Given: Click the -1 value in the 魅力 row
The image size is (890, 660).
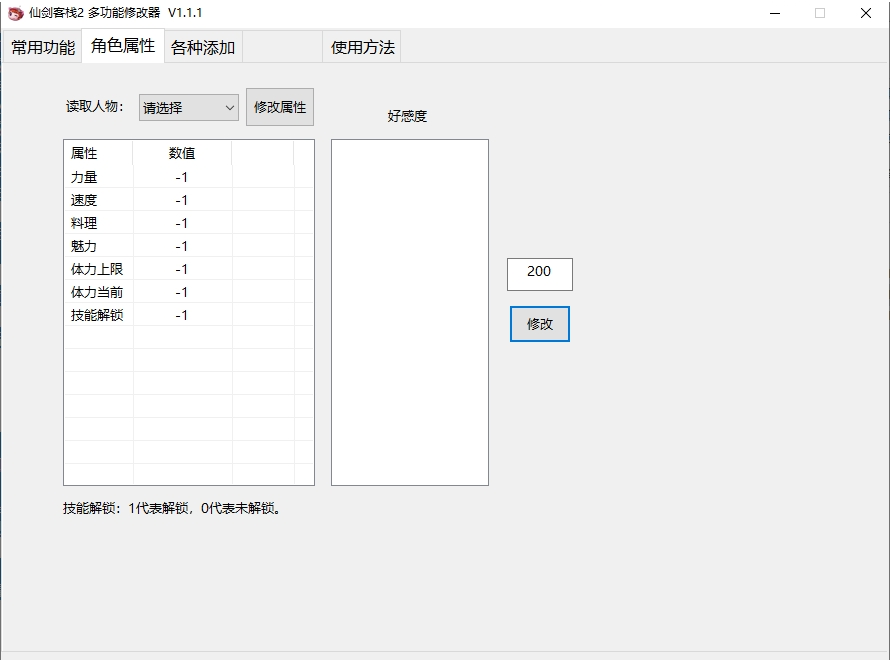Looking at the screenshot, I should point(182,246).
